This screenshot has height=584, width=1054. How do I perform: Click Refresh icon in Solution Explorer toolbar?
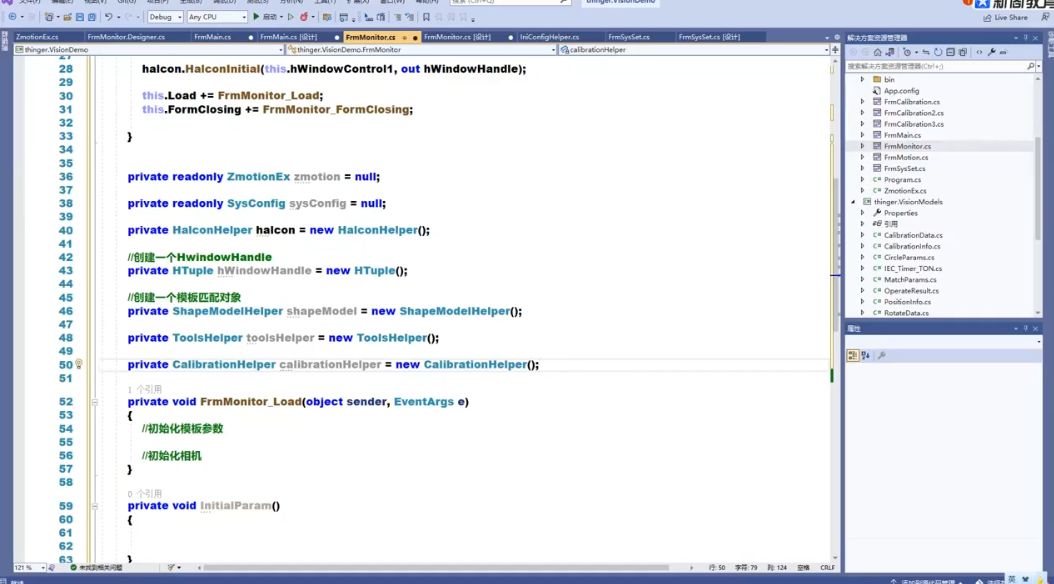tap(936, 52)
